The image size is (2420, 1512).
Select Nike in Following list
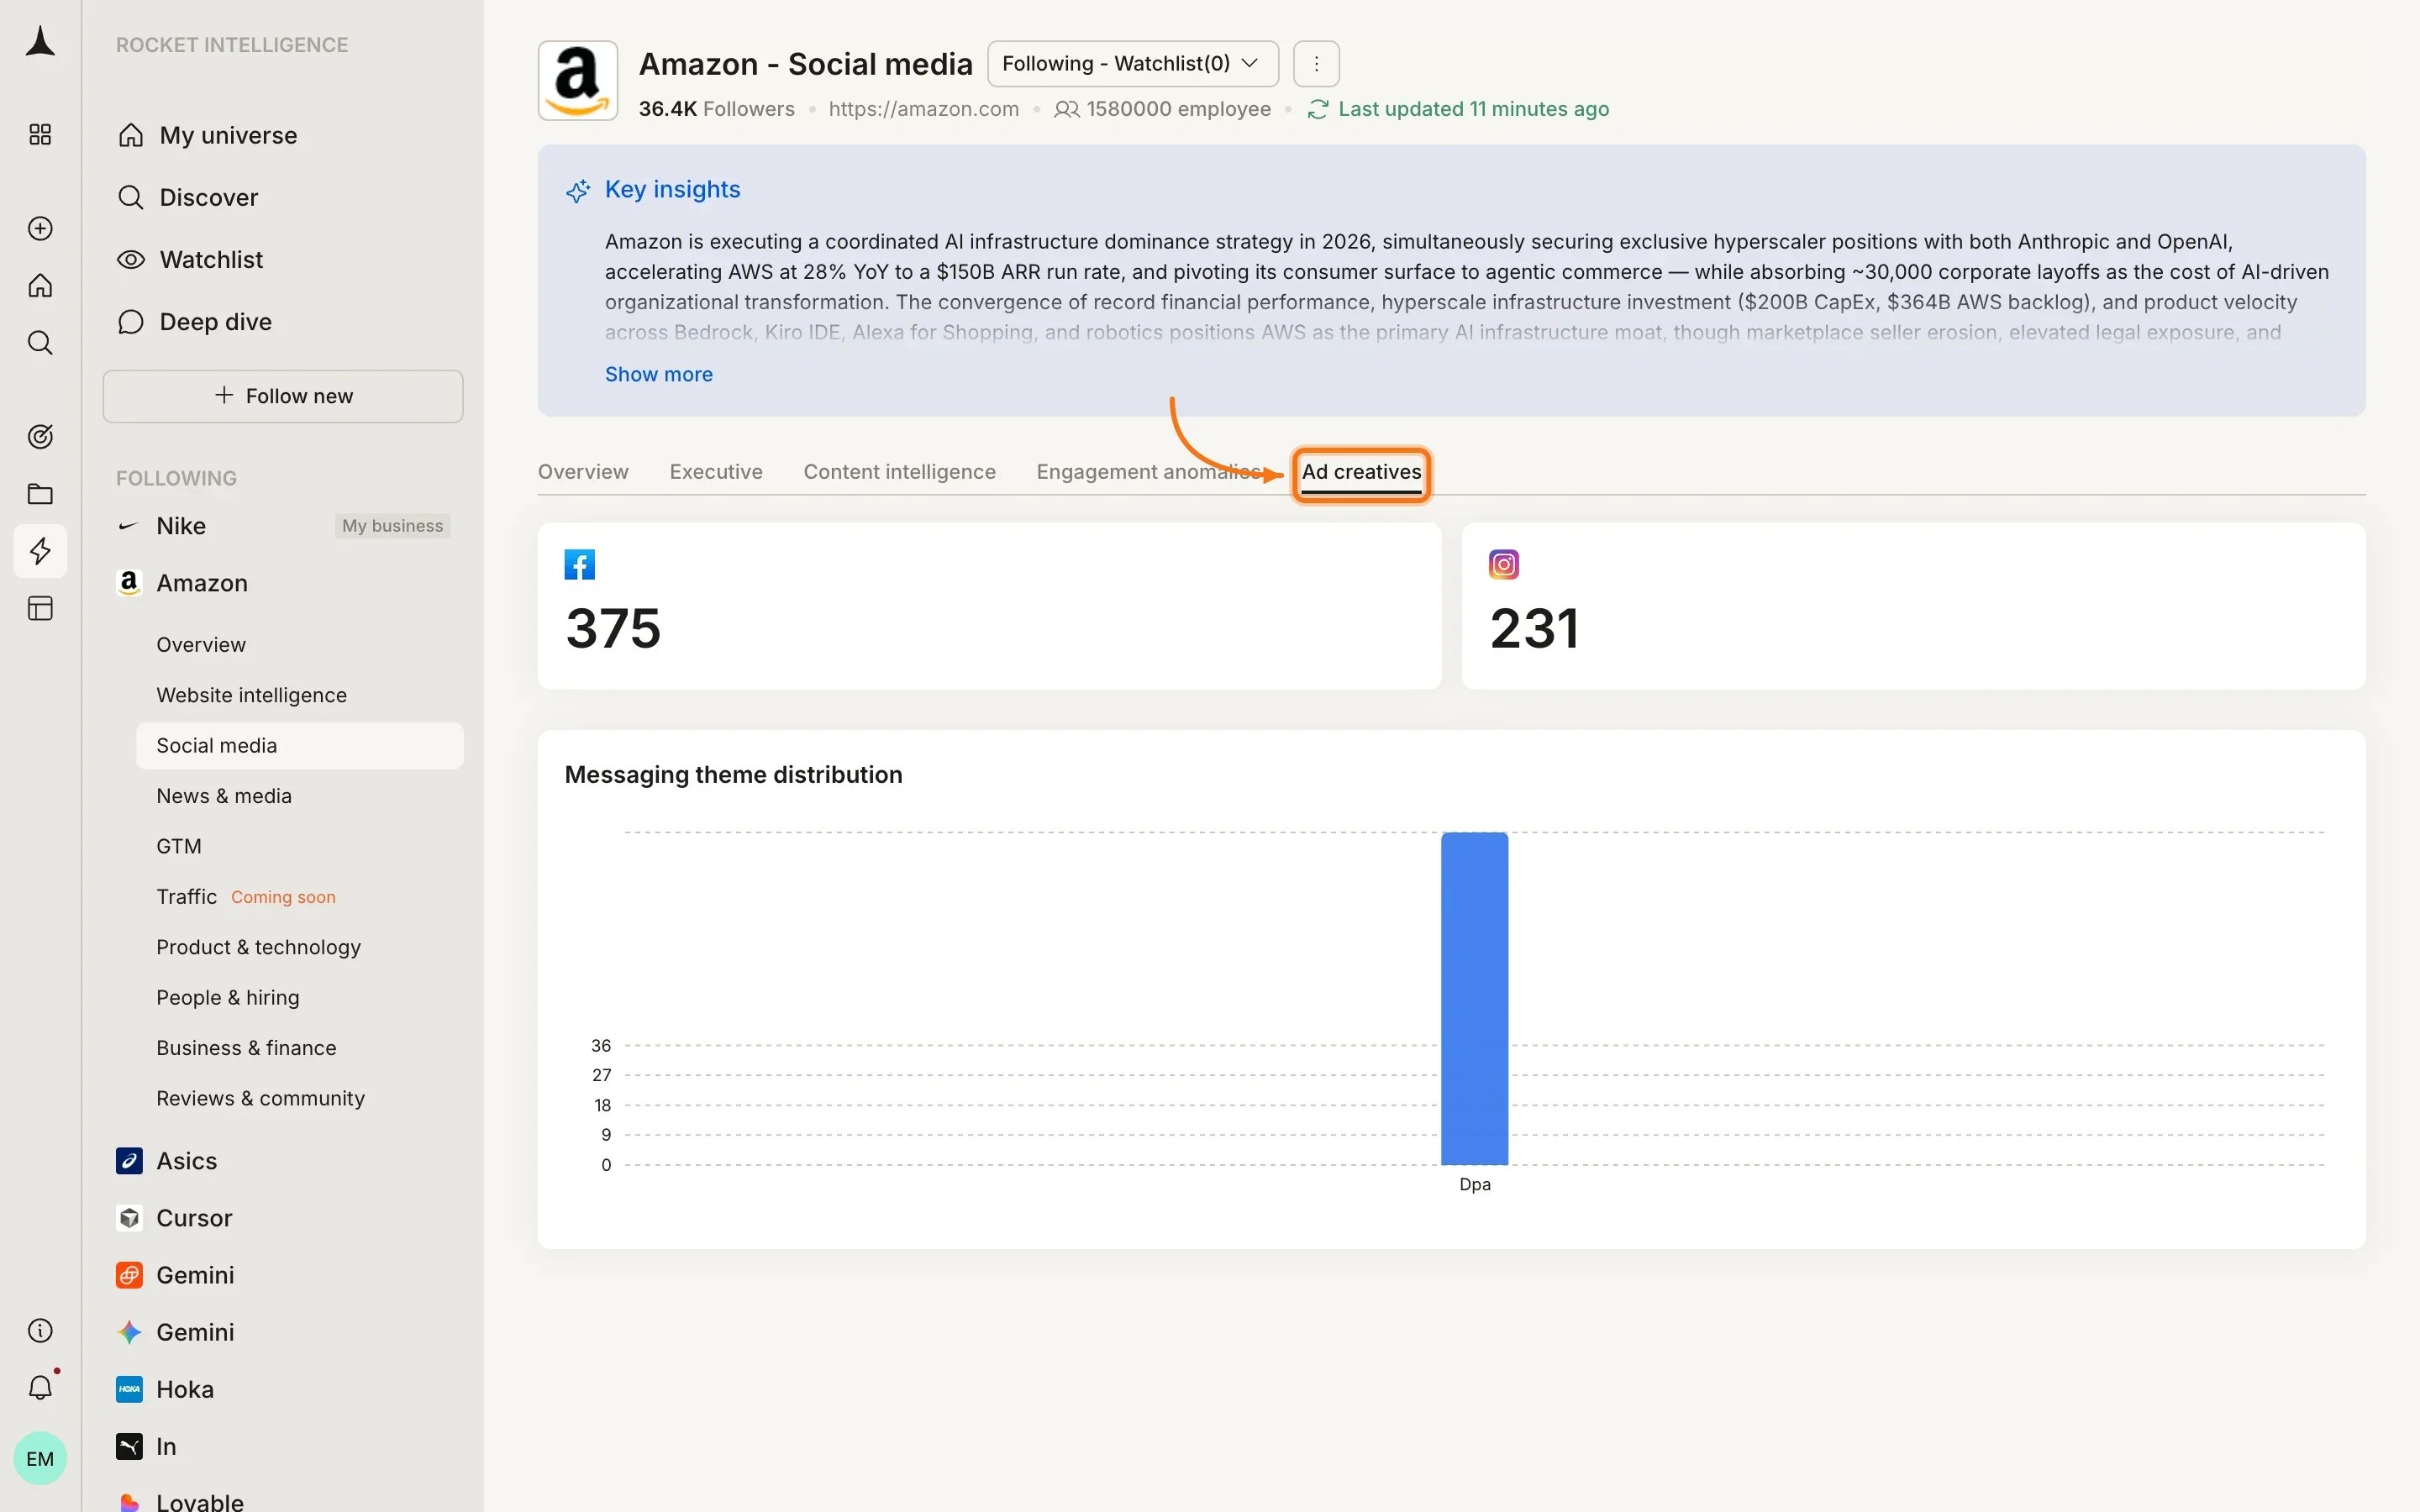[x=181, y=526]
